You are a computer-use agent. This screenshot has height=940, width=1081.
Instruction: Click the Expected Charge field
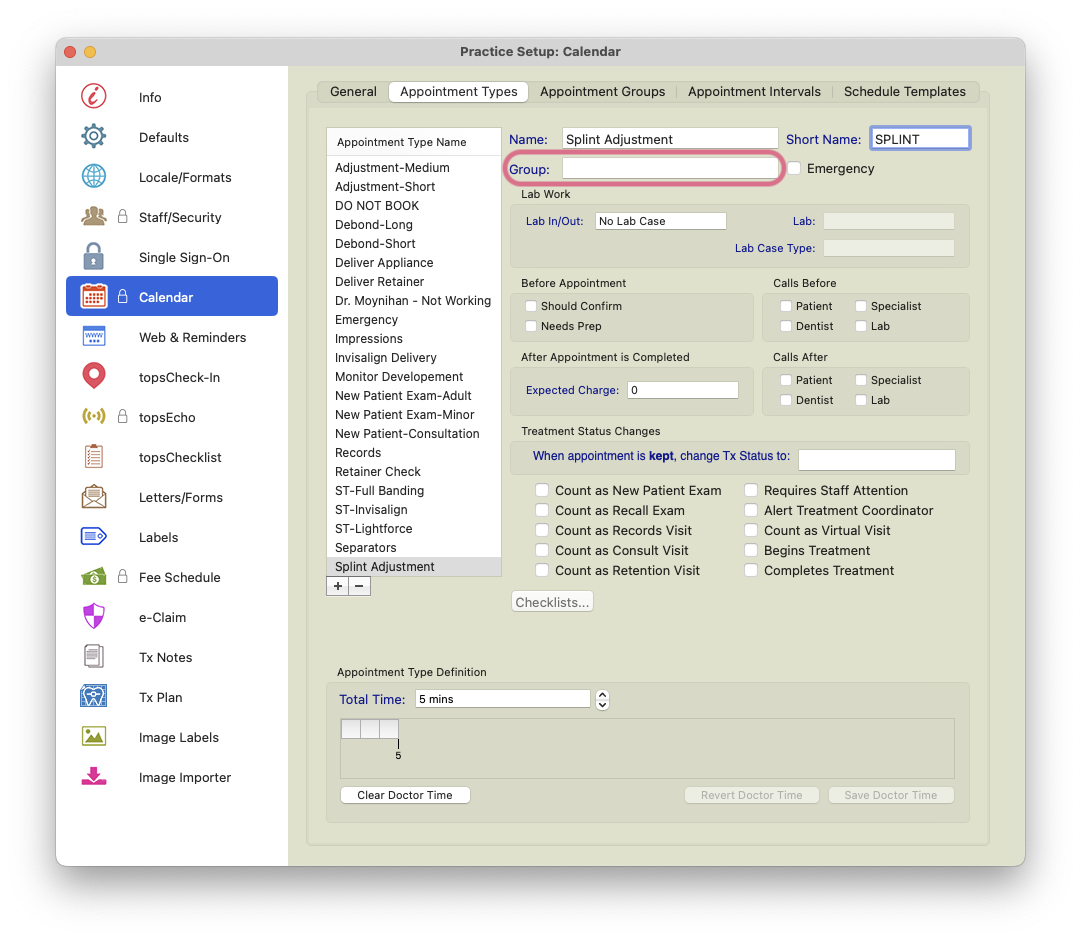(x=683, y=390)
